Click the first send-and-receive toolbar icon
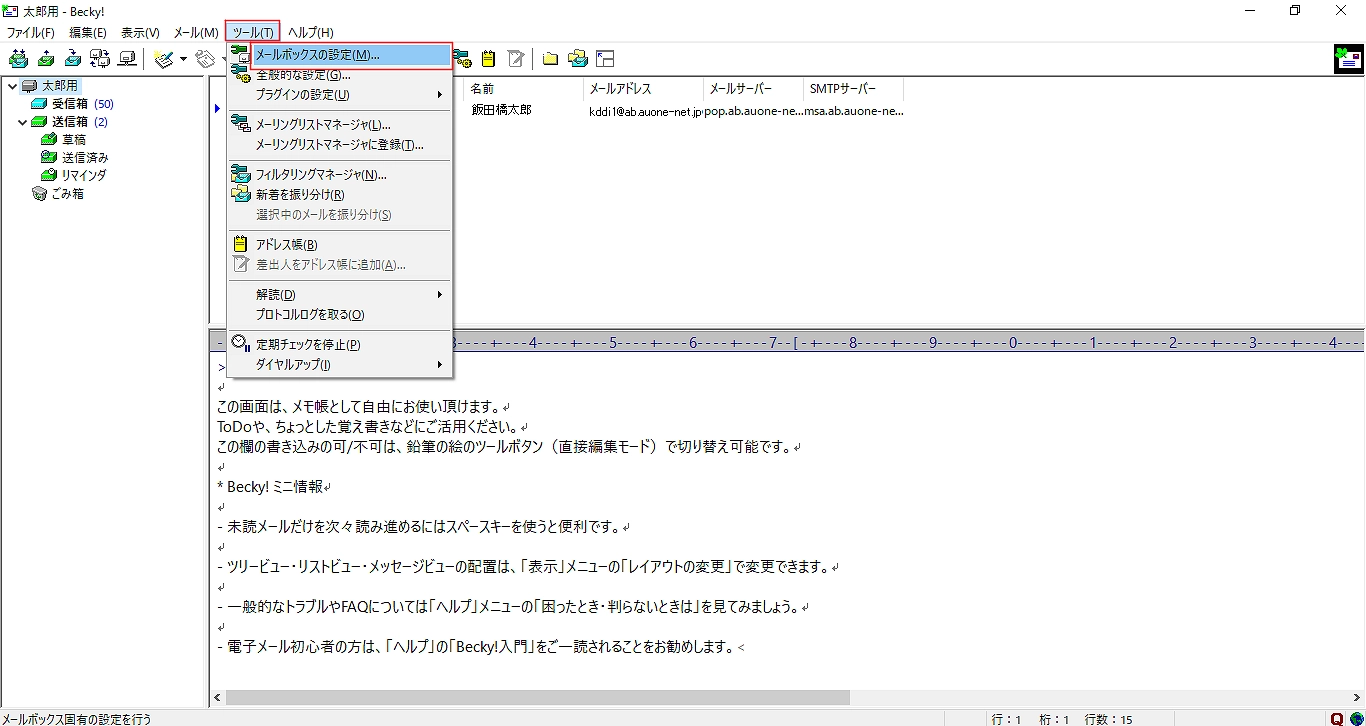The height and width of the screenshot is (726, 1366). pos(18,59)
